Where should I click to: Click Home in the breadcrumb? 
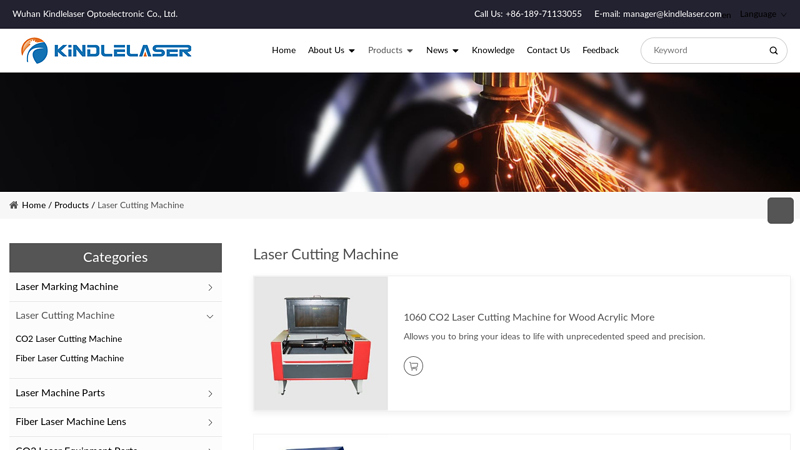[x=34, y=205]
